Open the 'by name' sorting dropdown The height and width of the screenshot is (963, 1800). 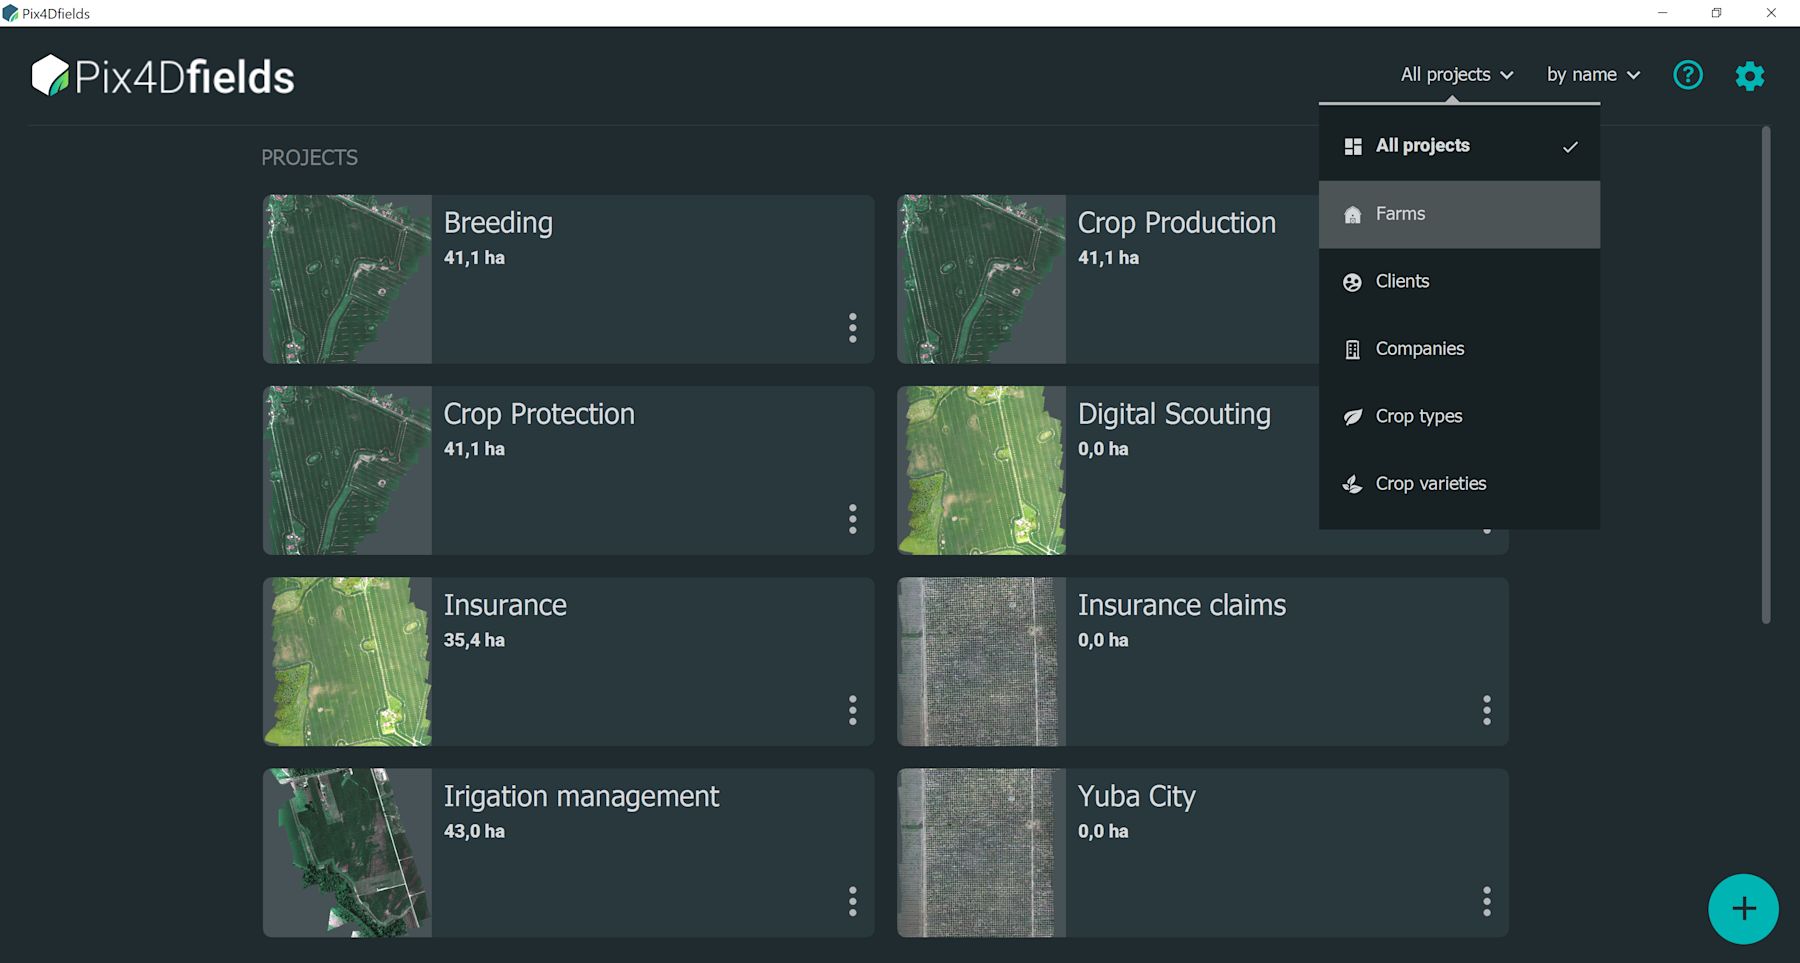1591,75
